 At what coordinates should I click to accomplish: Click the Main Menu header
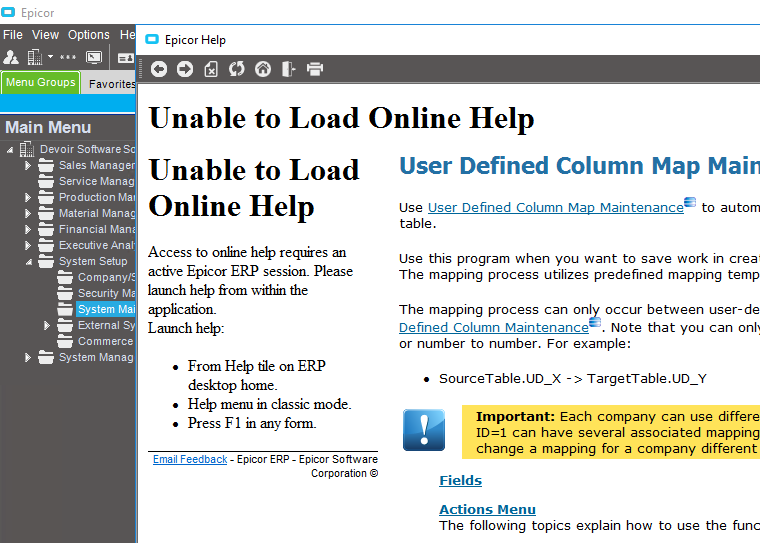click(x=48, y=128)
